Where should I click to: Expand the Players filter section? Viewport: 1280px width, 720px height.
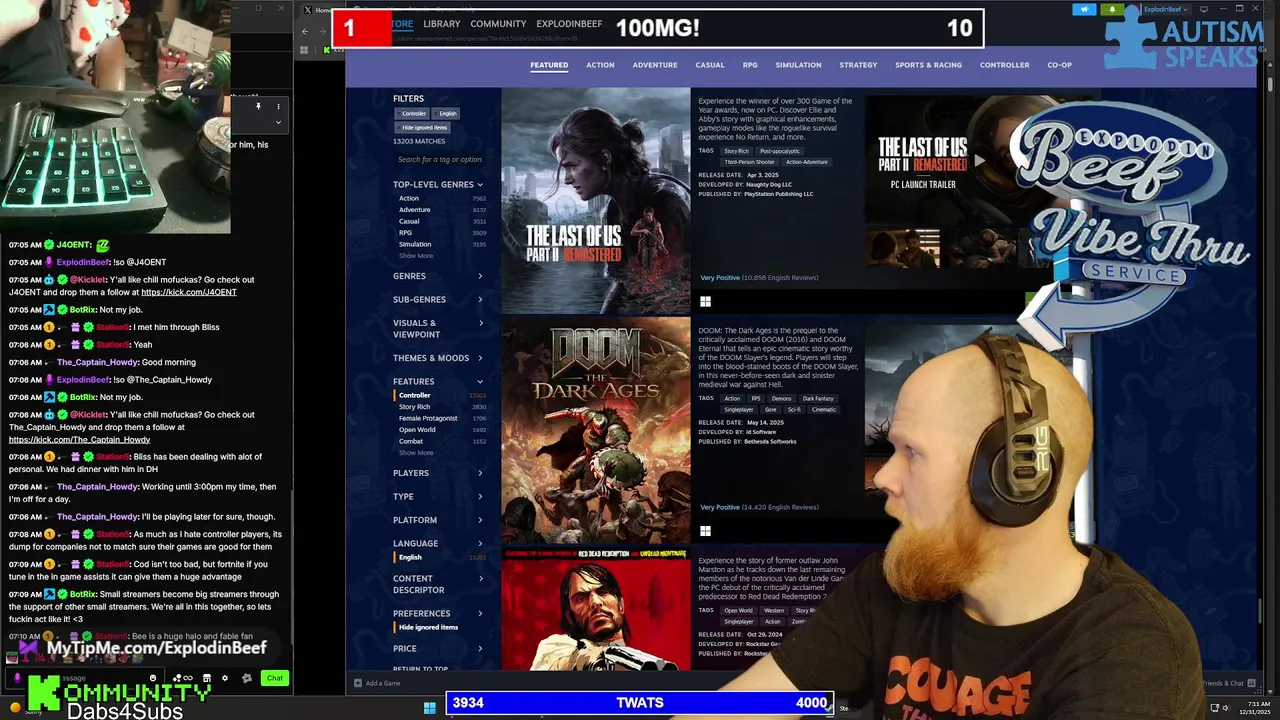[x=438, y=473]
